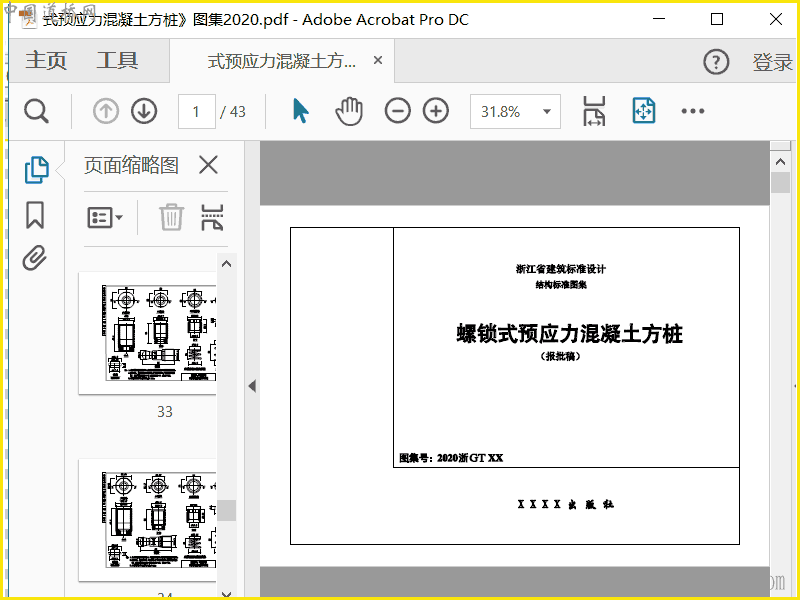Choose the Selection arrow tool
This screenshot has height=600, width=800.
301,111
